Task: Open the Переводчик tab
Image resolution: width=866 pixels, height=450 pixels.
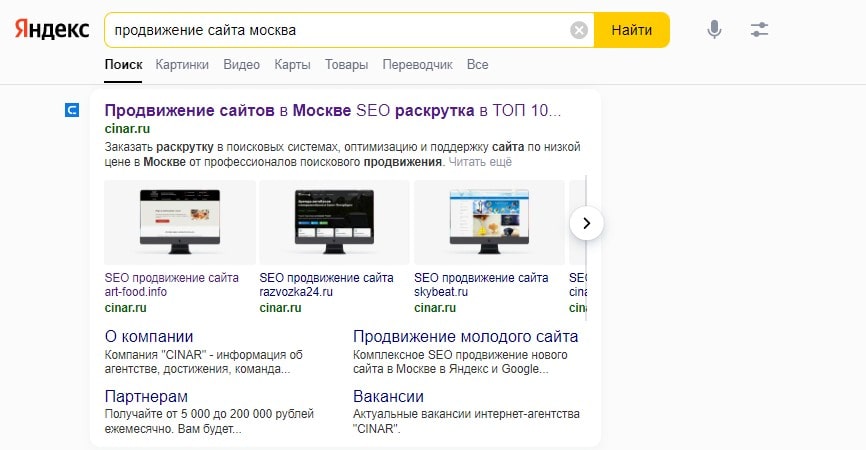Action: (418, 65)
